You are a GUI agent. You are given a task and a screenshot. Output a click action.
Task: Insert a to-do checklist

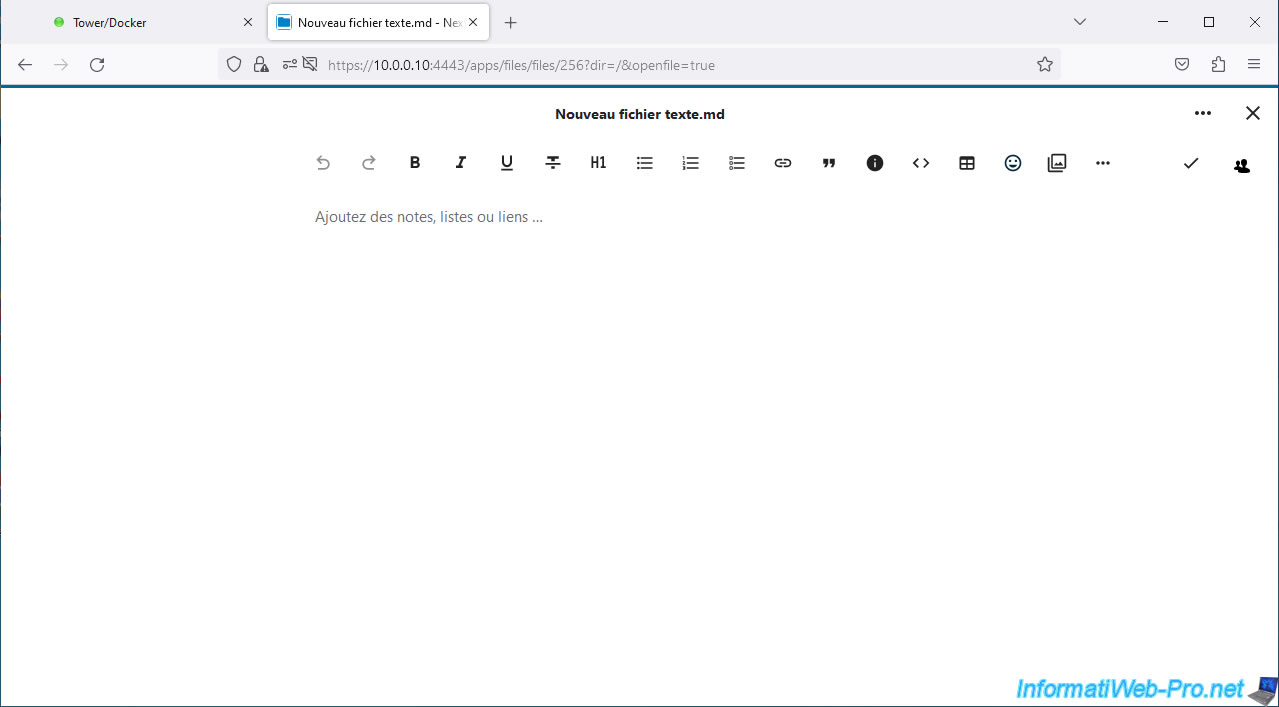point(737,163)
